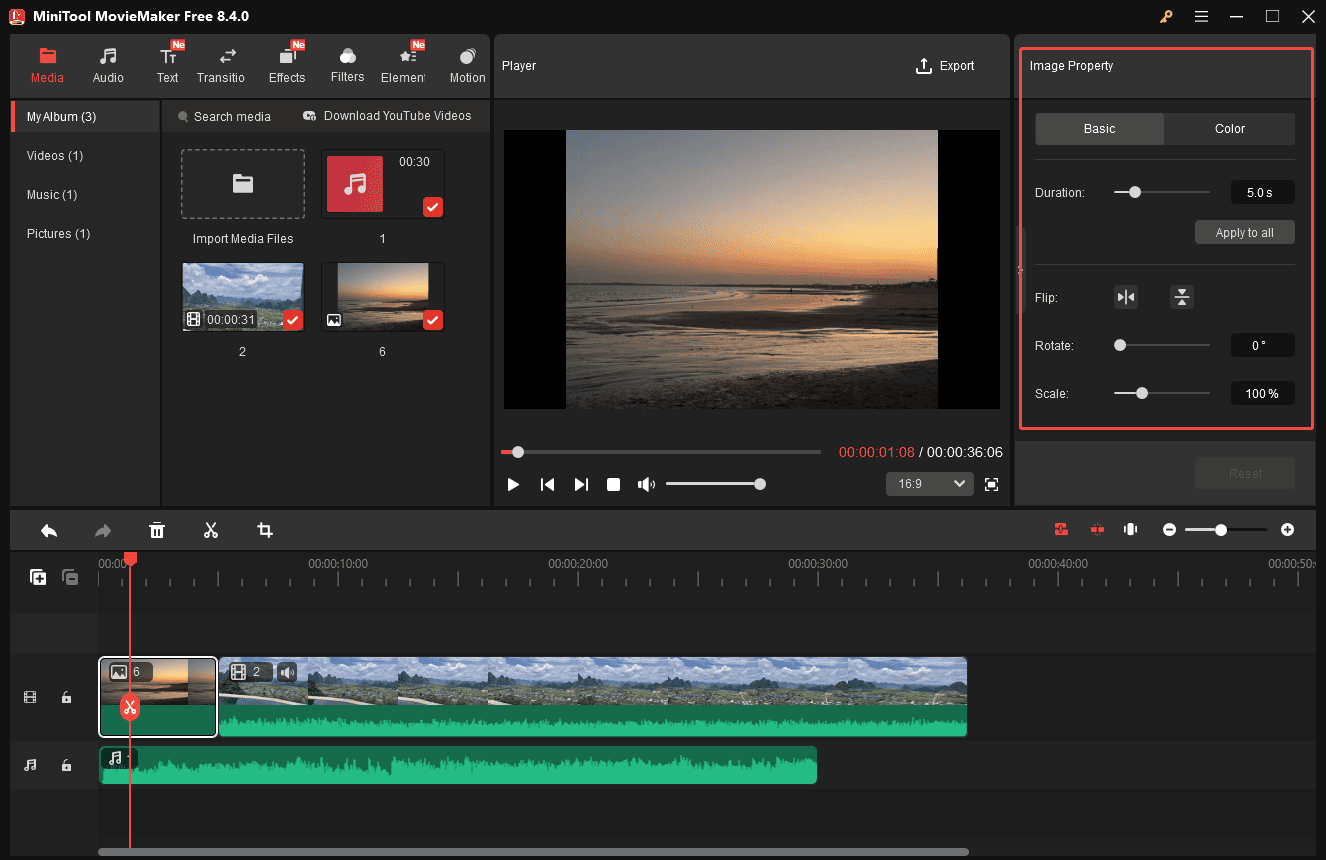Select the Text tool

[167, 64]
